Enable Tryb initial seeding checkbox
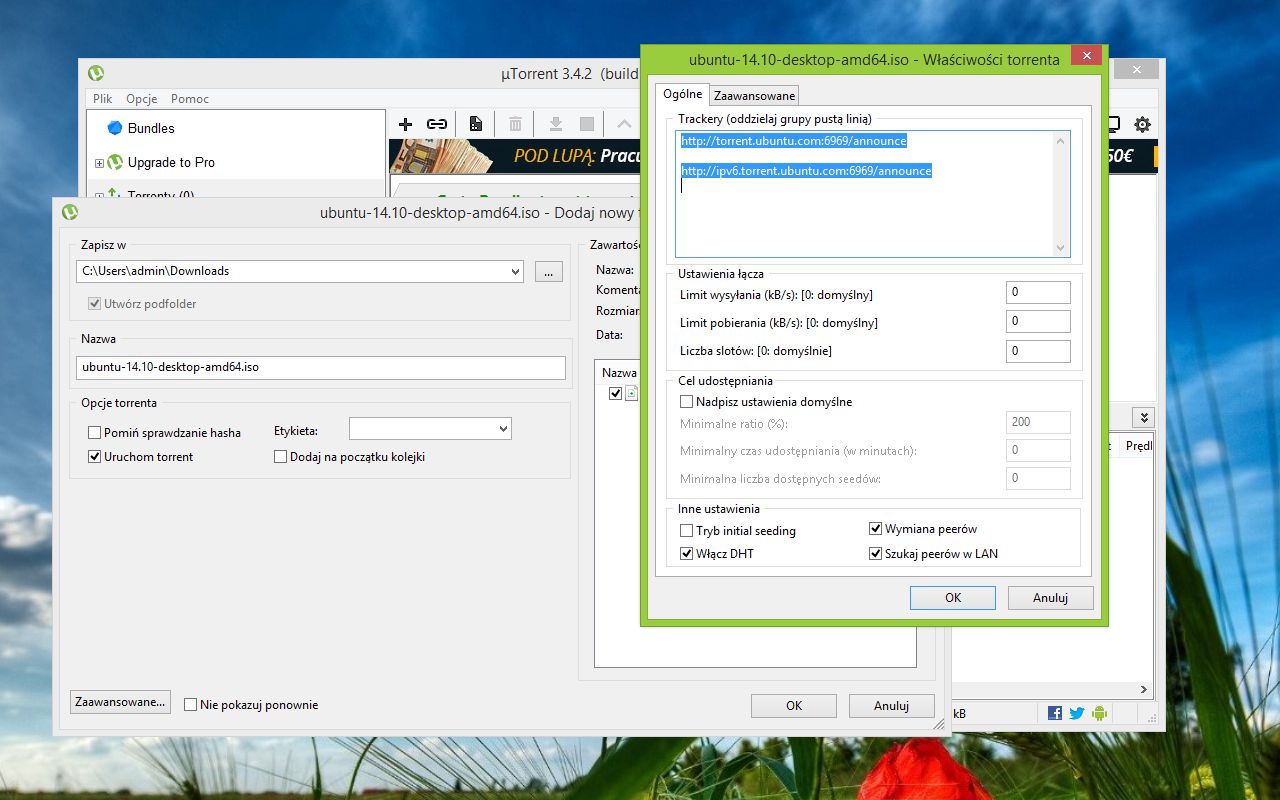Viewport: 1280px width, 800px height. tap(687, 531)
